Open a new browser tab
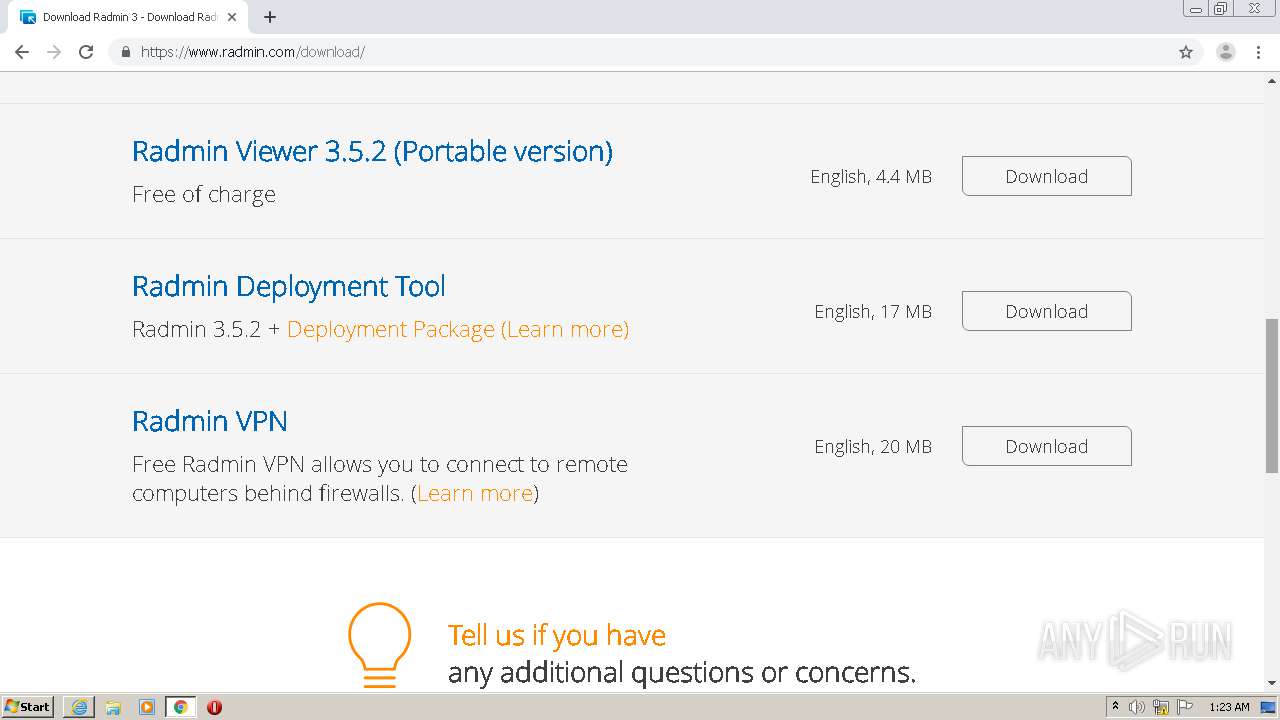The image size is (1280, 720). [270, 17]
